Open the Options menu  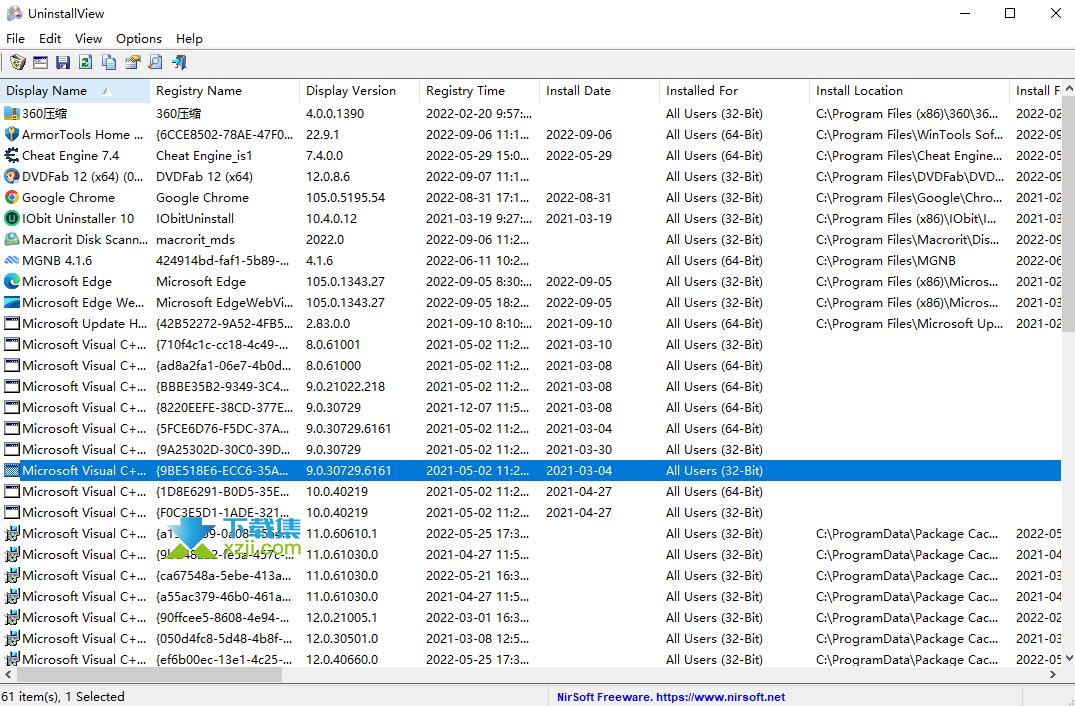tap(138, 38)
